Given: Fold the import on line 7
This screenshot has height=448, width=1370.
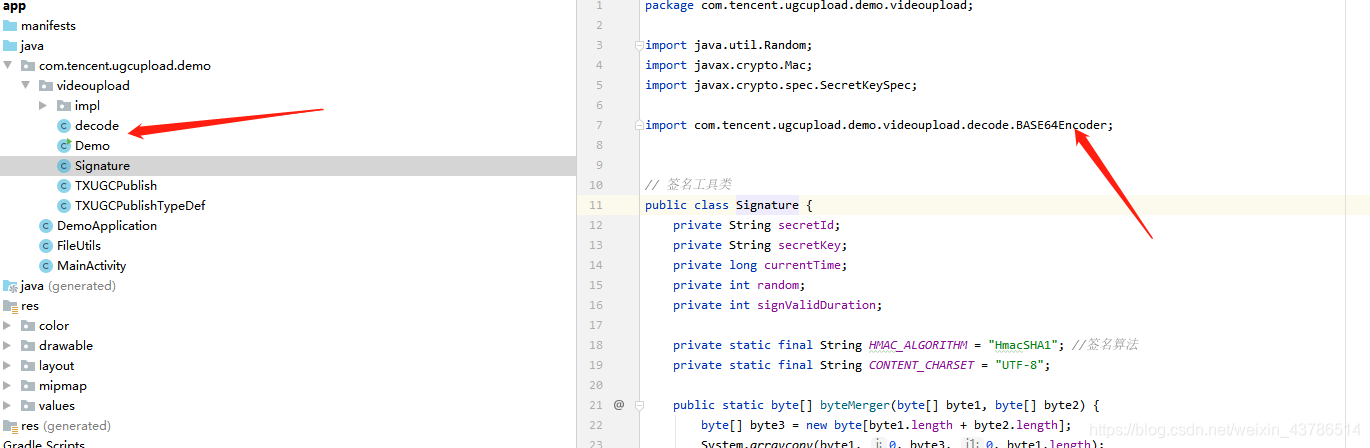Looking at the screenshot, I should (638, 125).
